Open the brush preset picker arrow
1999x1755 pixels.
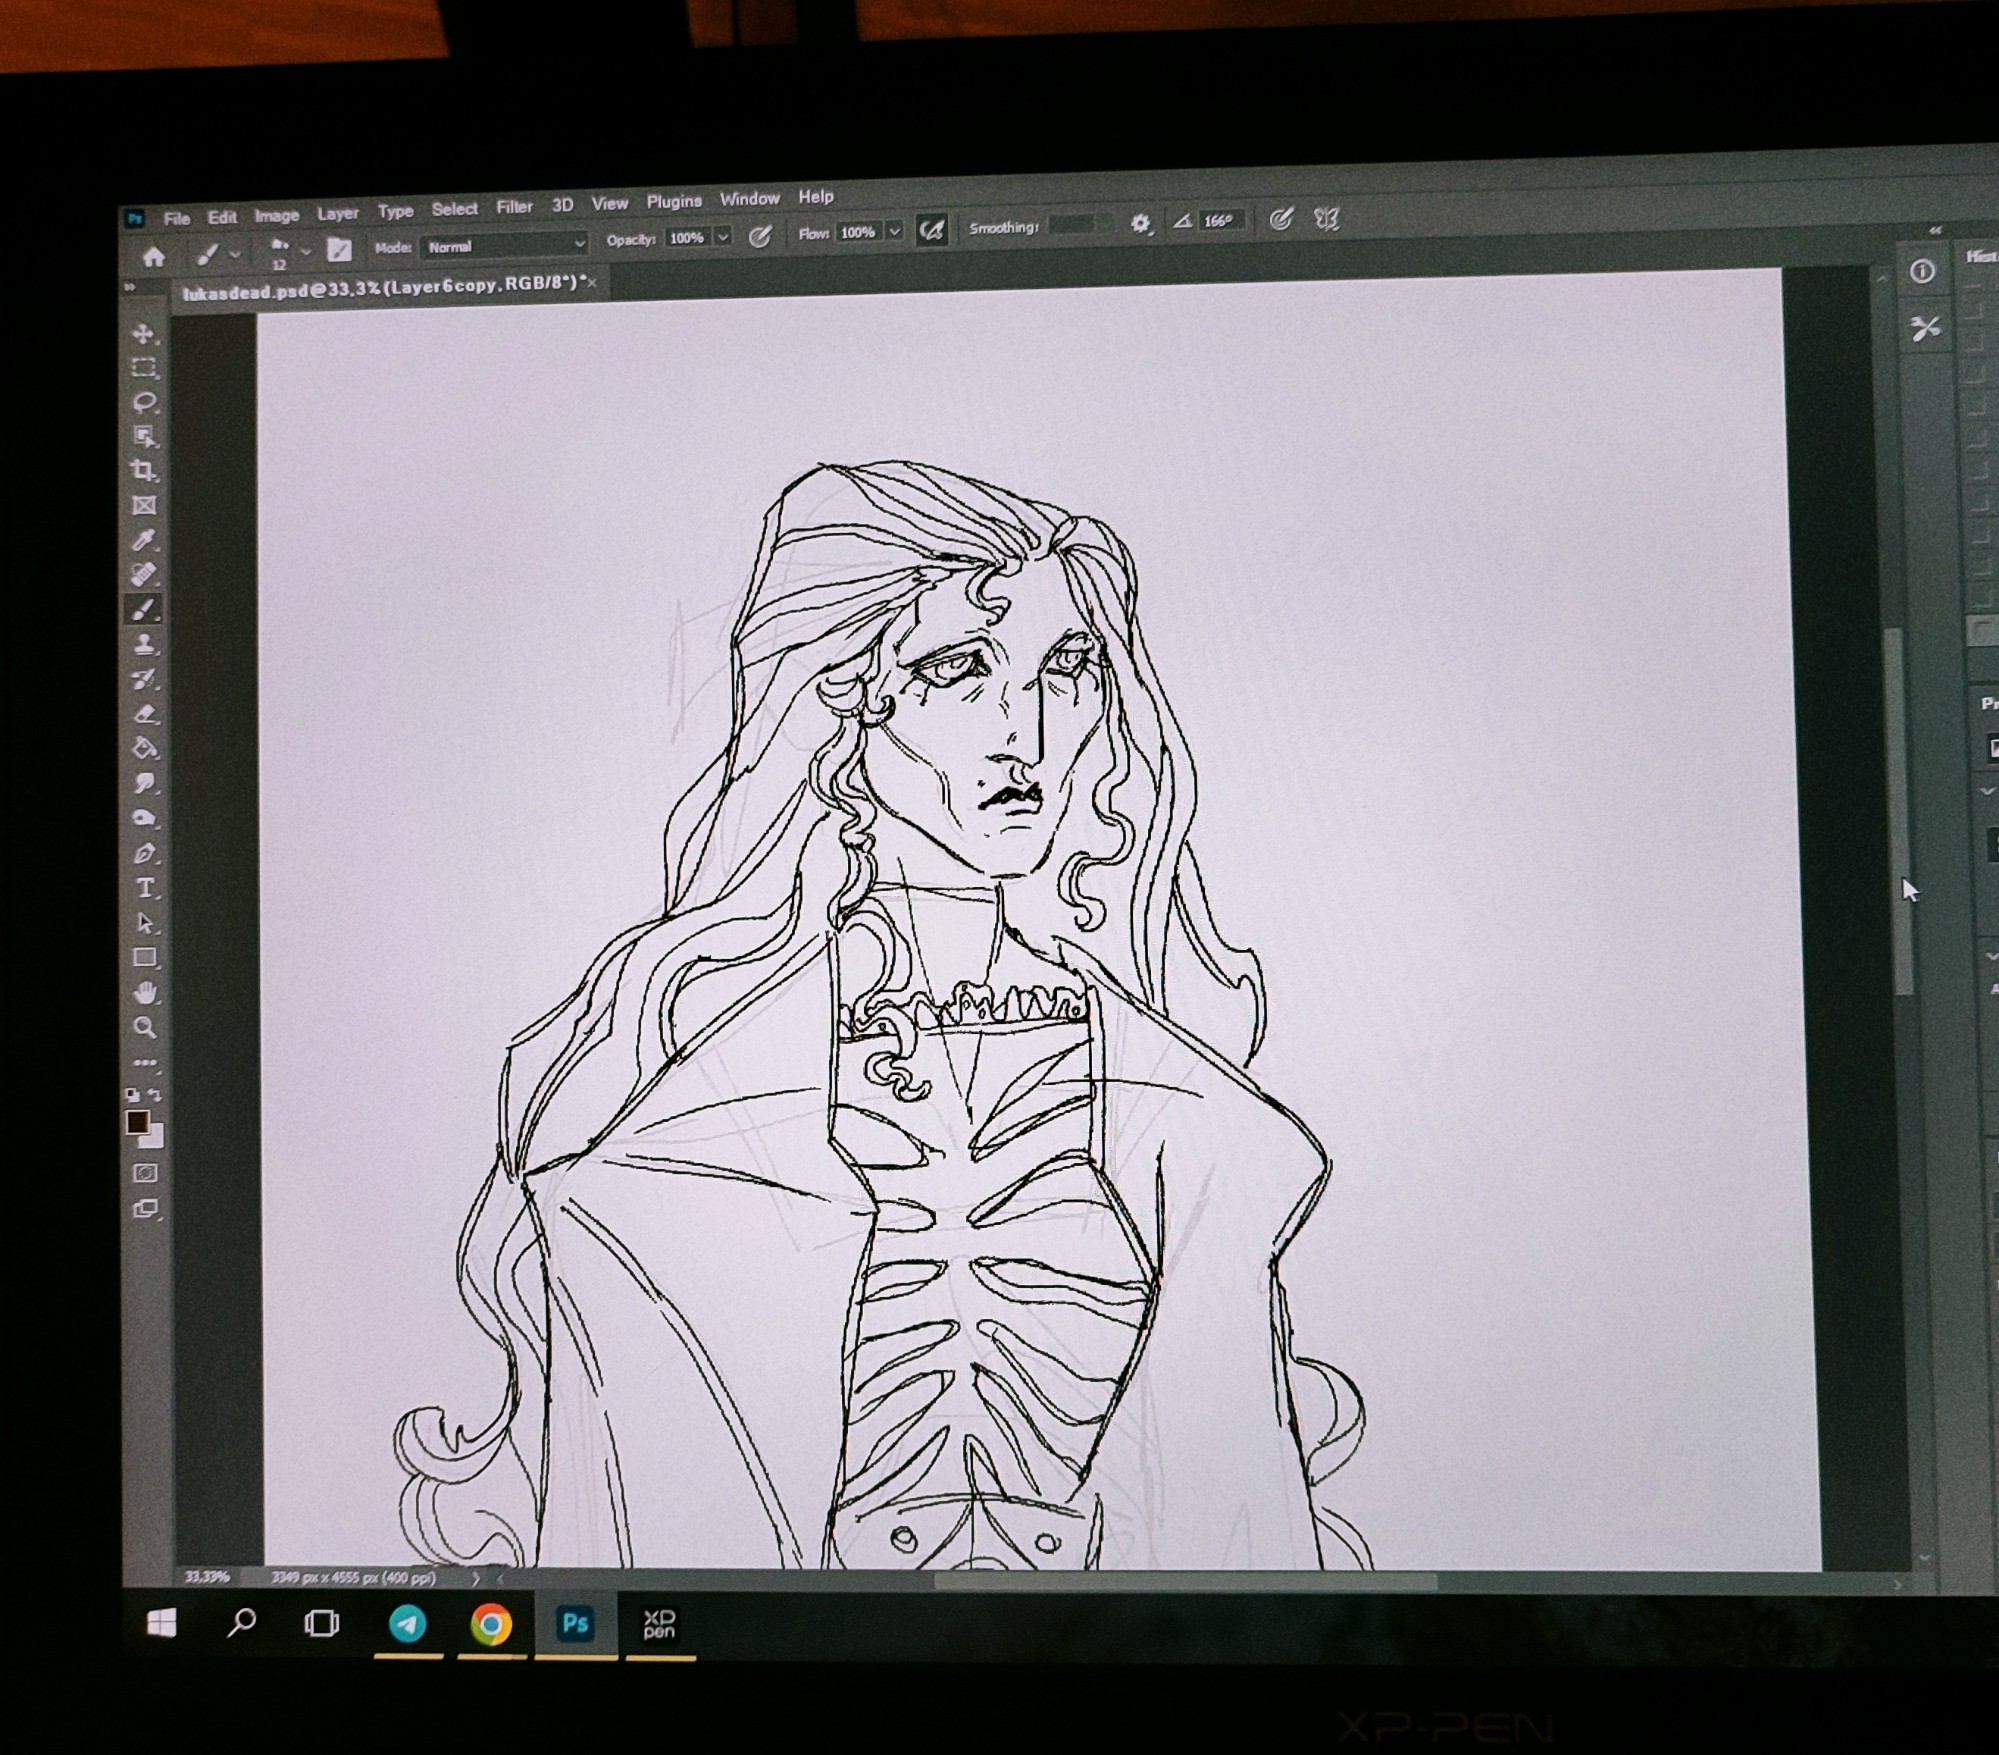click(306, 251)
